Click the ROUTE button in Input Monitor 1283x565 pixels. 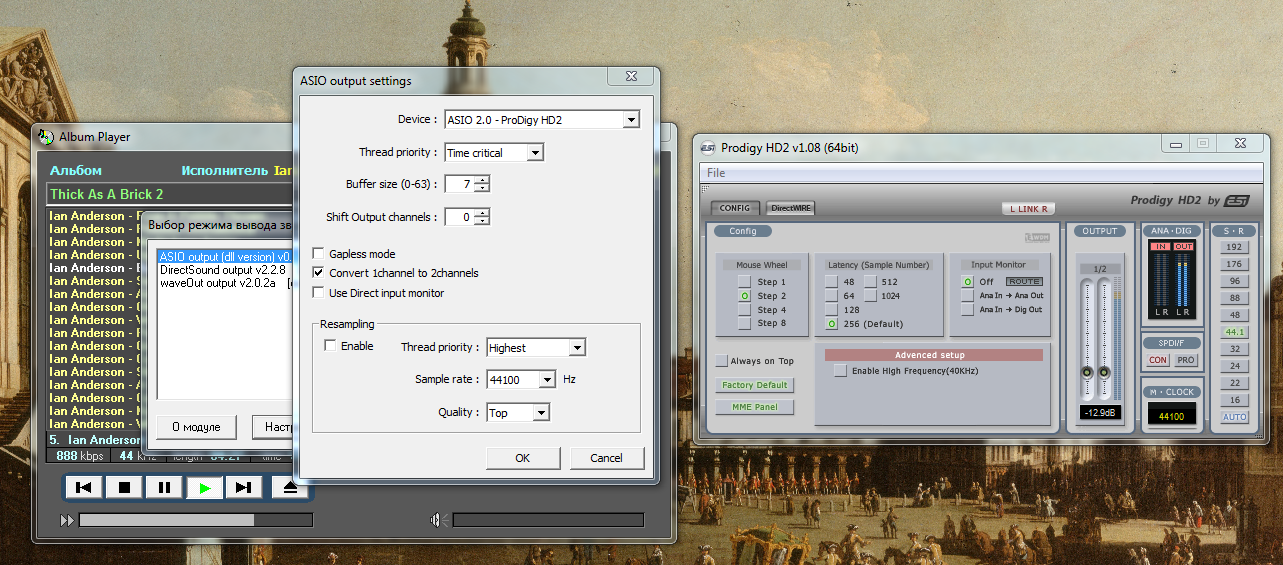pos(1023,282)
